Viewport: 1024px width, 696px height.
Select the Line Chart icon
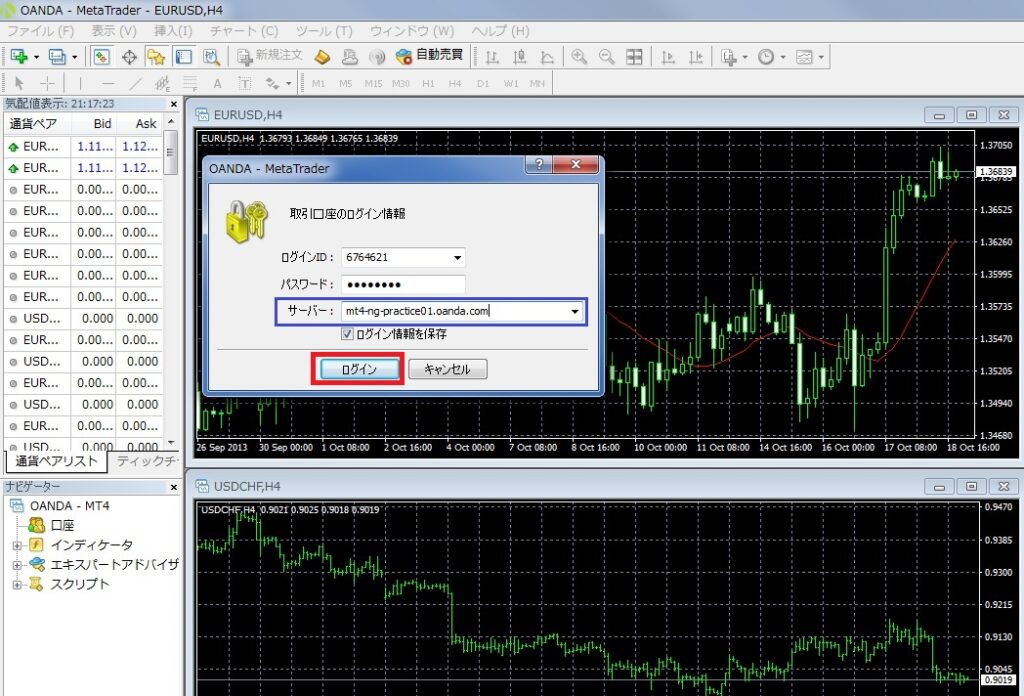547,57
